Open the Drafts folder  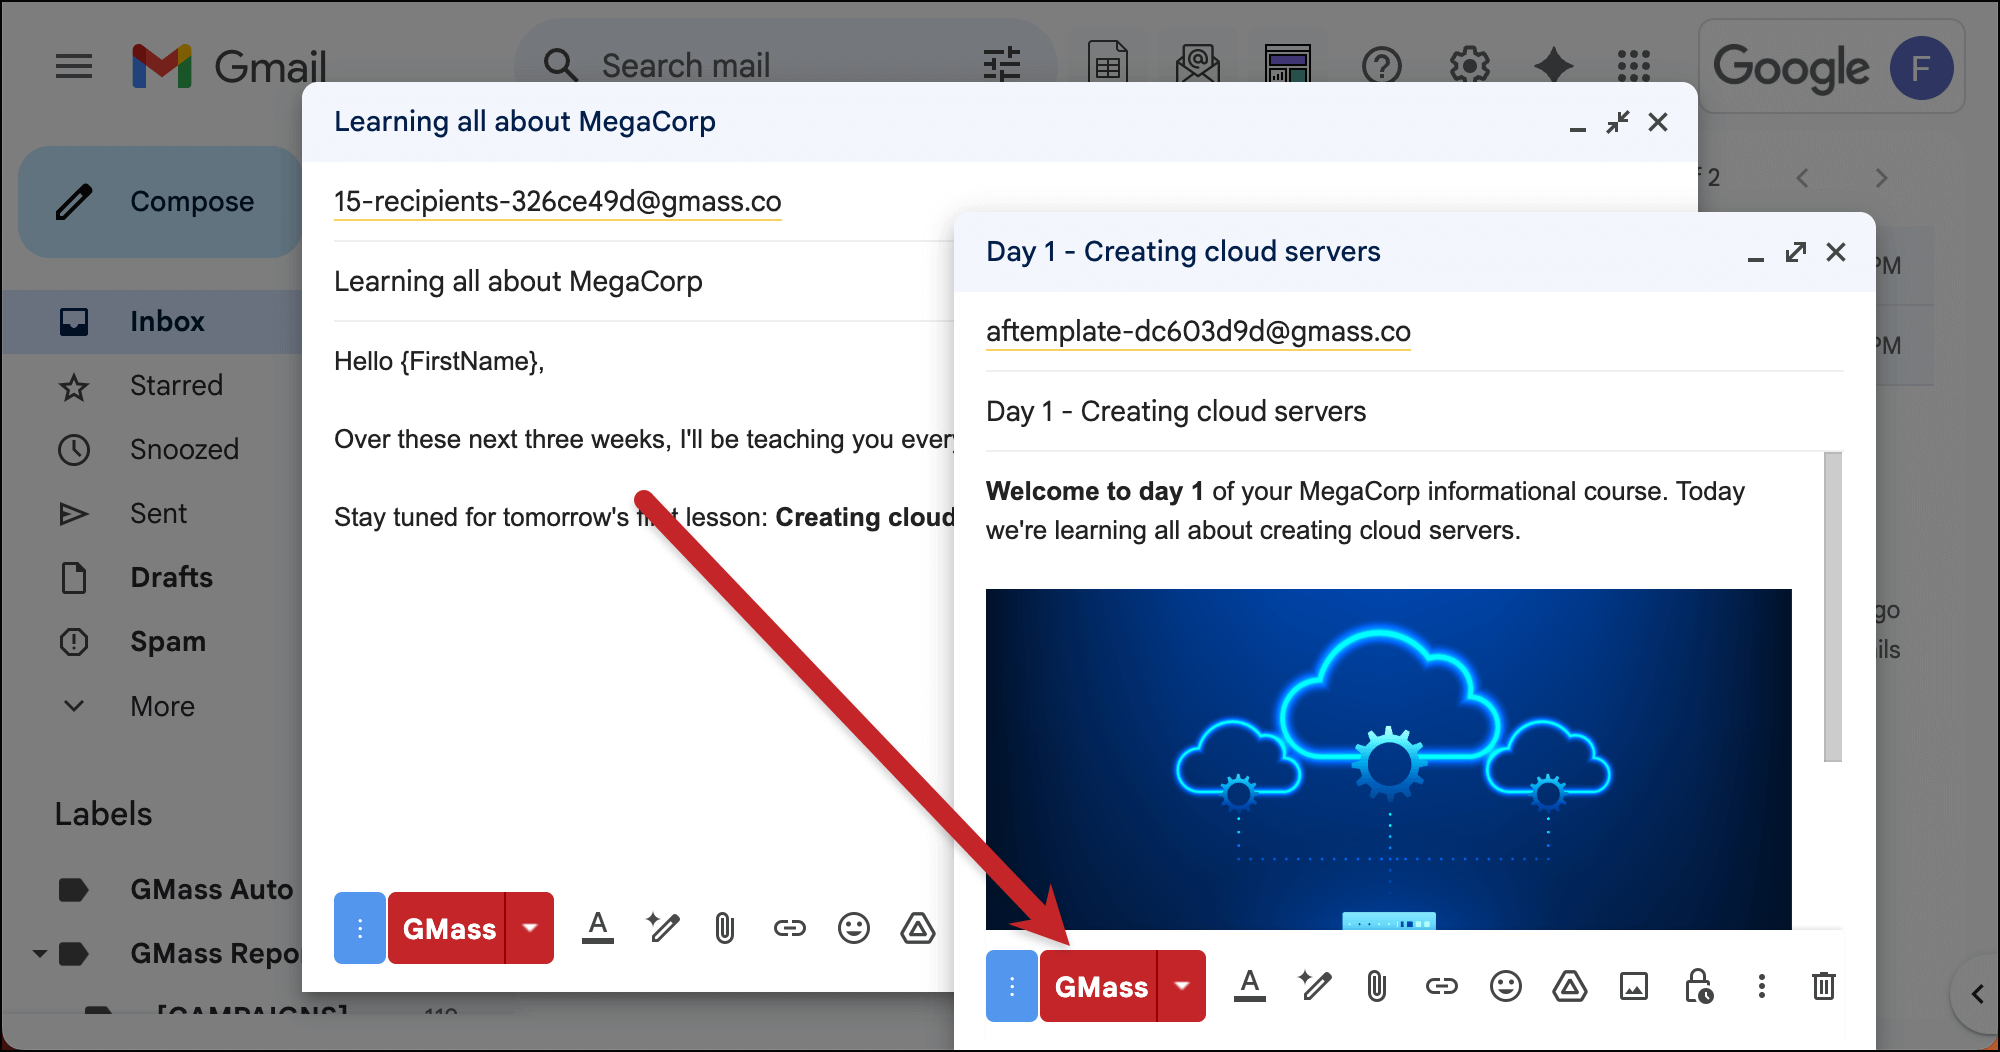pos(171,578)
